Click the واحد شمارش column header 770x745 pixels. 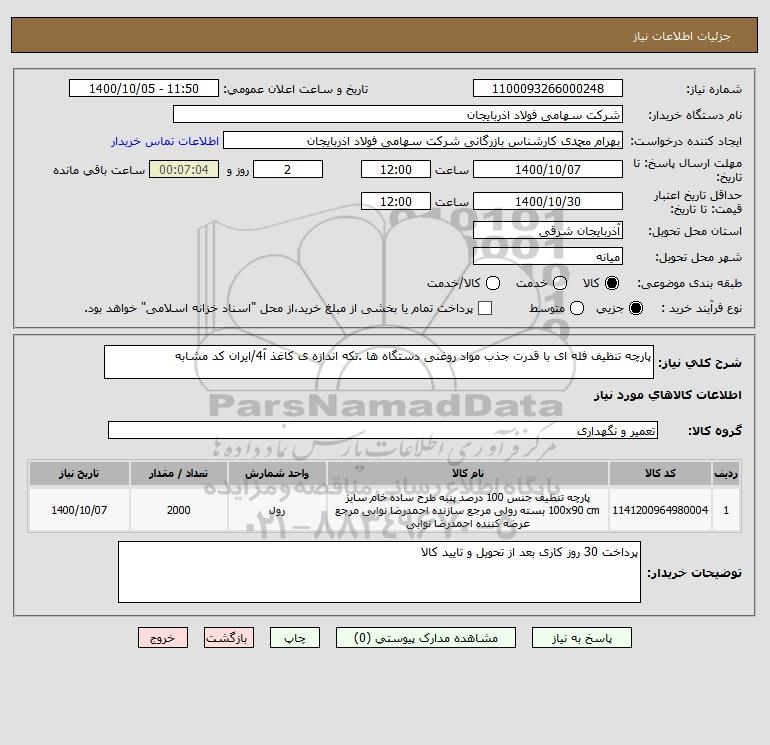click(x=277, y=473)
